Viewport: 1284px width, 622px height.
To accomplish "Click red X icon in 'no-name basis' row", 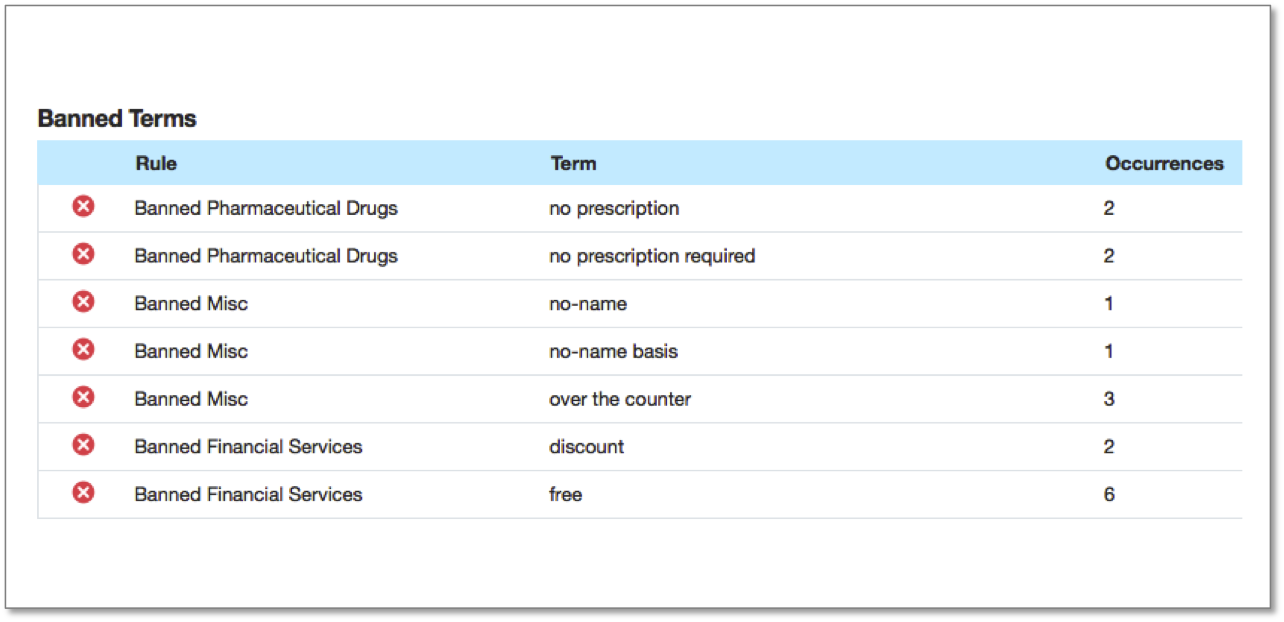I will pos(84,350).
